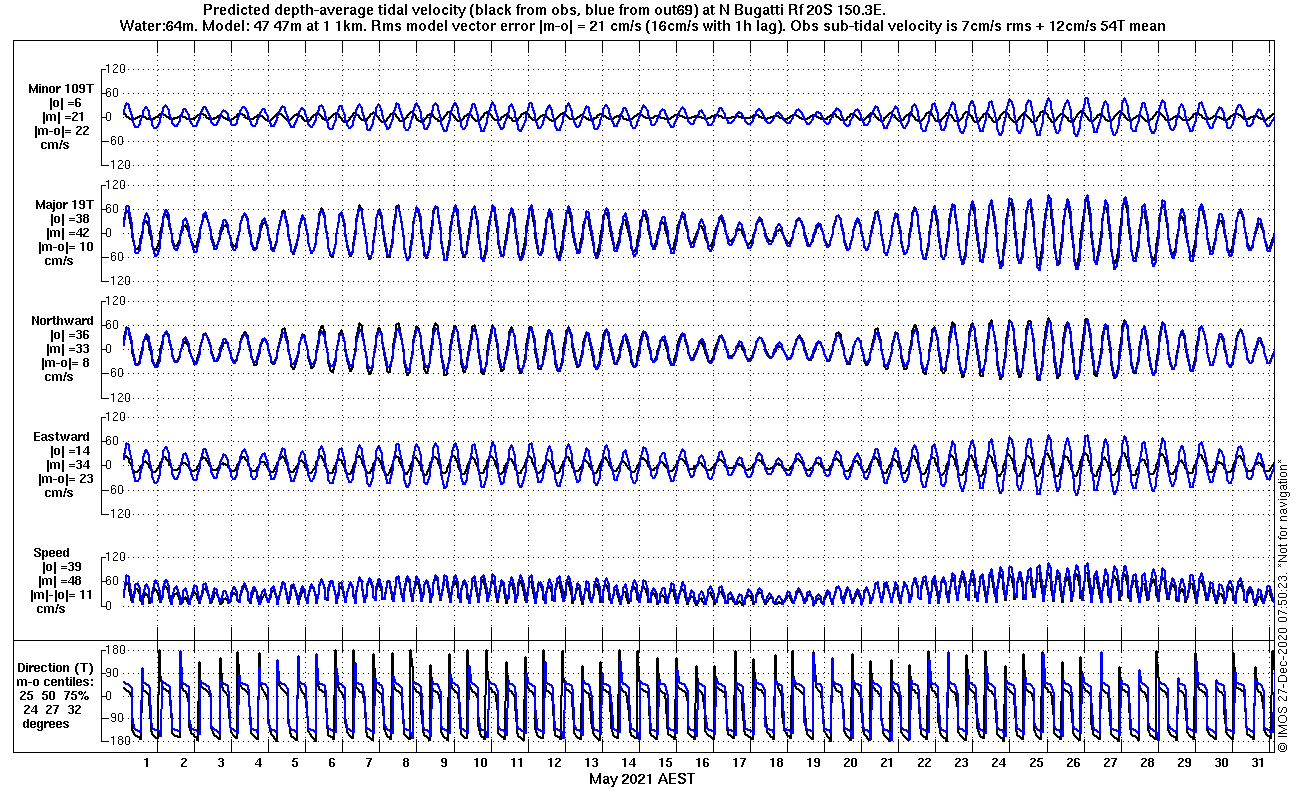Select the 'Minor 109T' panel label
Image resolution: width=1300 pixels, height=800 pixels.
tap(60, 89)
